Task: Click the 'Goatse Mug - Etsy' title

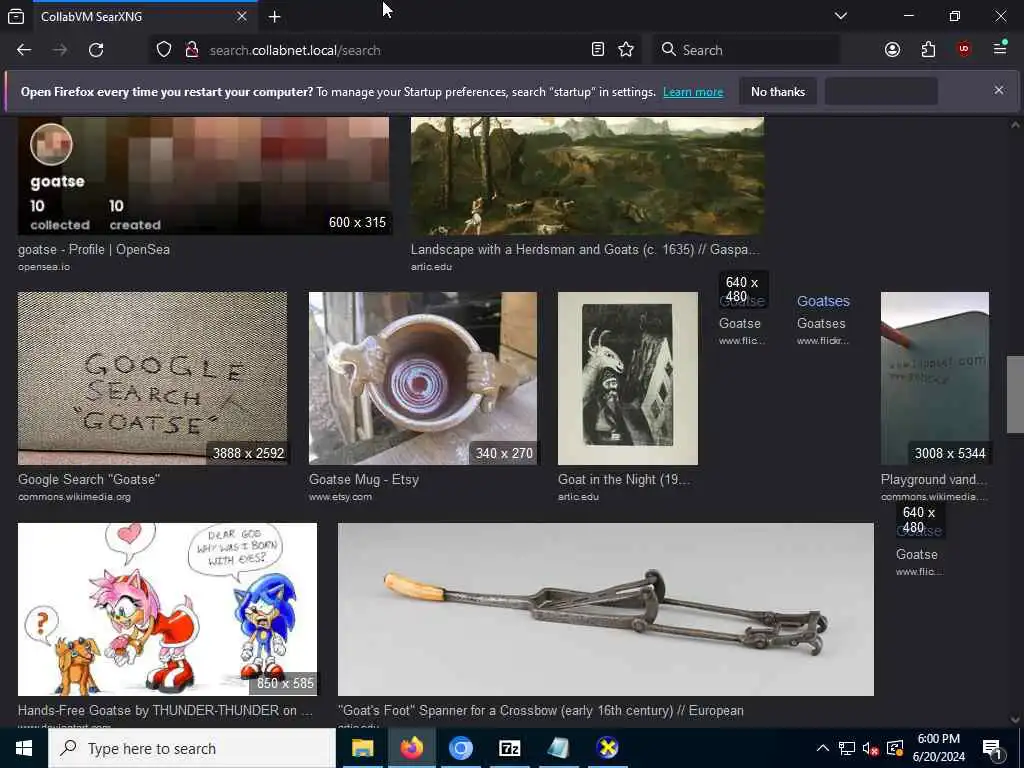Action: 364,479
